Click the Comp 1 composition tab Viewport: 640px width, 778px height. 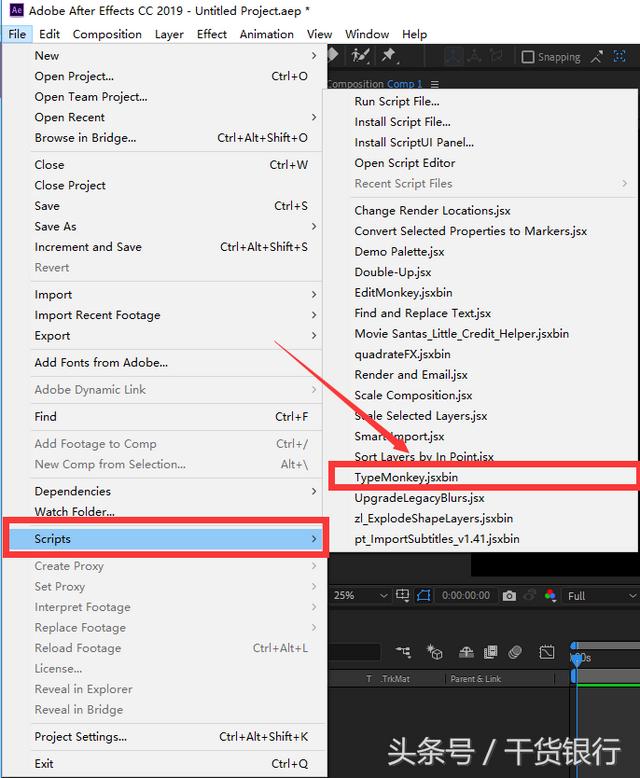(x=404, y=84)
